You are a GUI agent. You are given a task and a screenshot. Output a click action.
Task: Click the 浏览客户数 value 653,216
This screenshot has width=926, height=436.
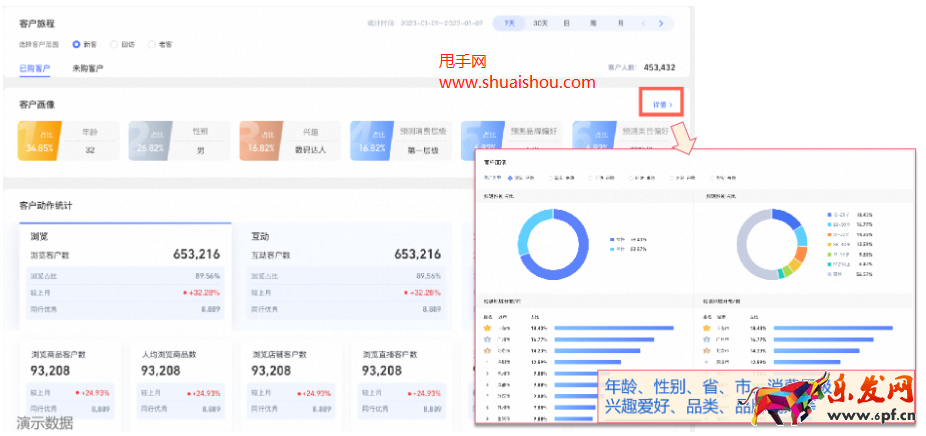tap(197, 255)
